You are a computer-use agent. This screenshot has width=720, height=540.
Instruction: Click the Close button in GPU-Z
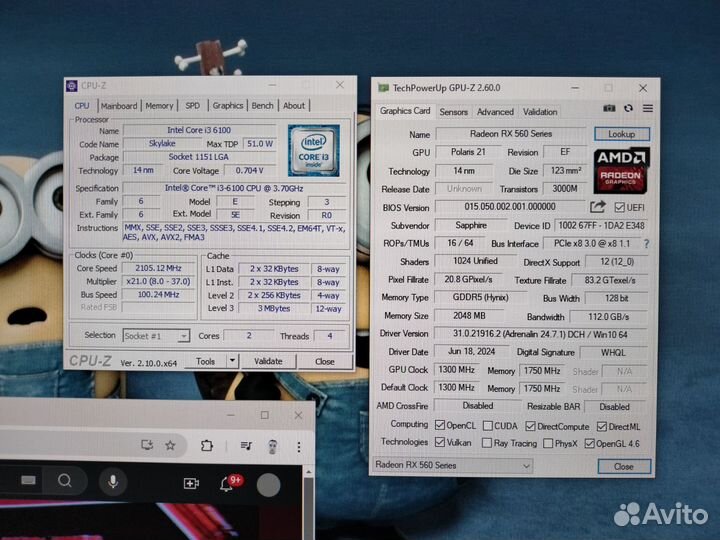click(624, 467)
